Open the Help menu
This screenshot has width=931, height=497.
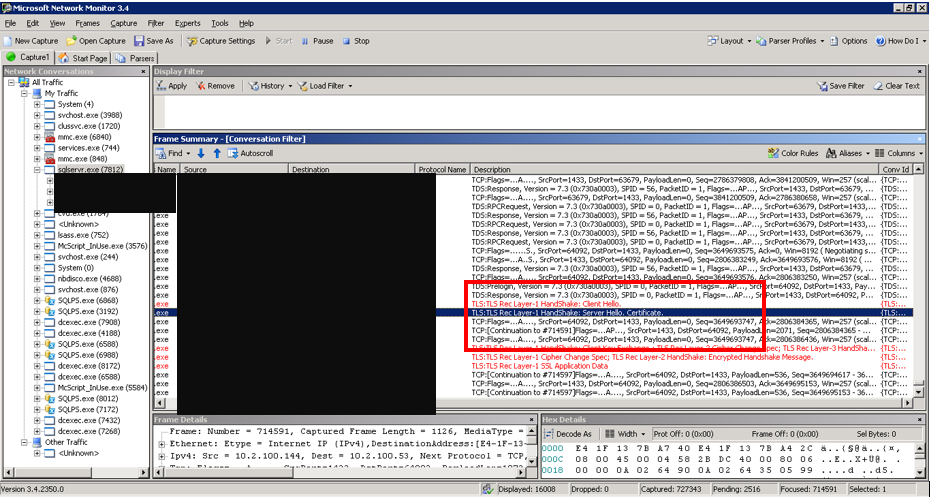(246, 23)
